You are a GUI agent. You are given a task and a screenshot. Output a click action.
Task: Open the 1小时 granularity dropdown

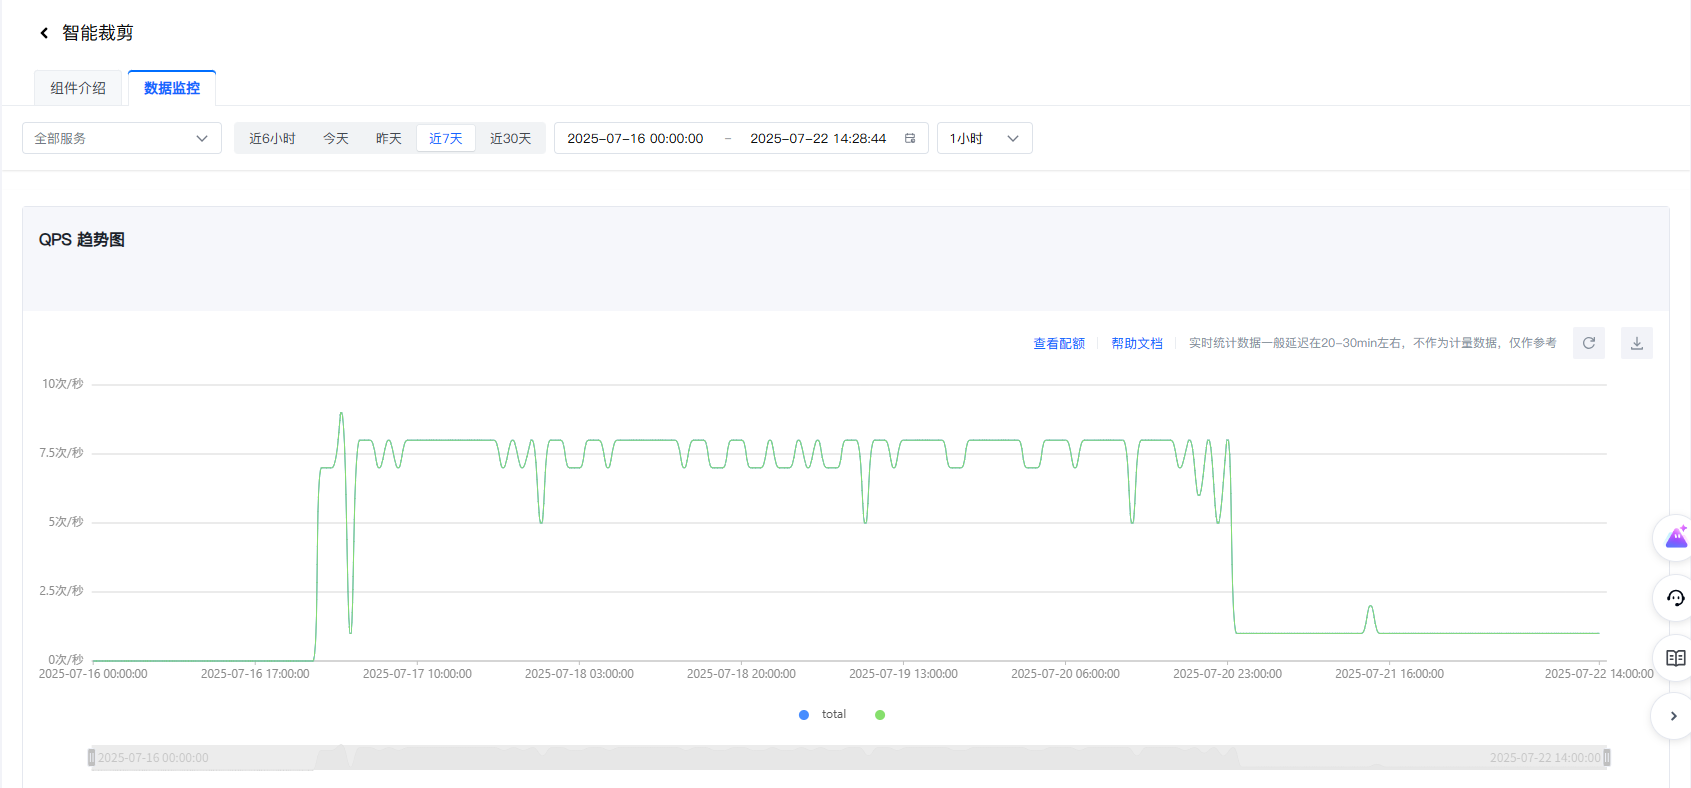tap(984, 138)
